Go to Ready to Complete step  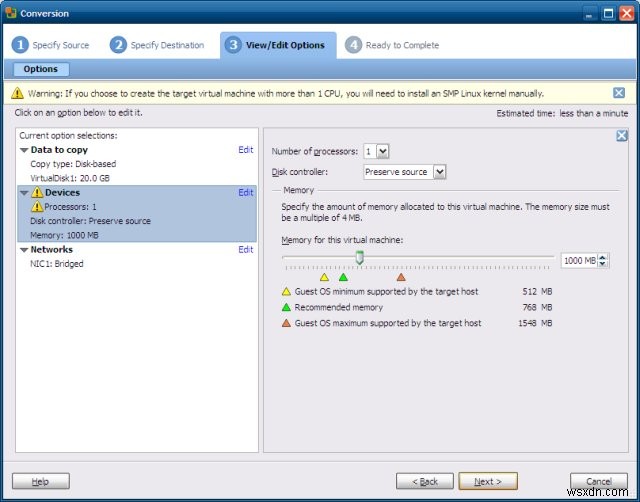tap(402, 45)
